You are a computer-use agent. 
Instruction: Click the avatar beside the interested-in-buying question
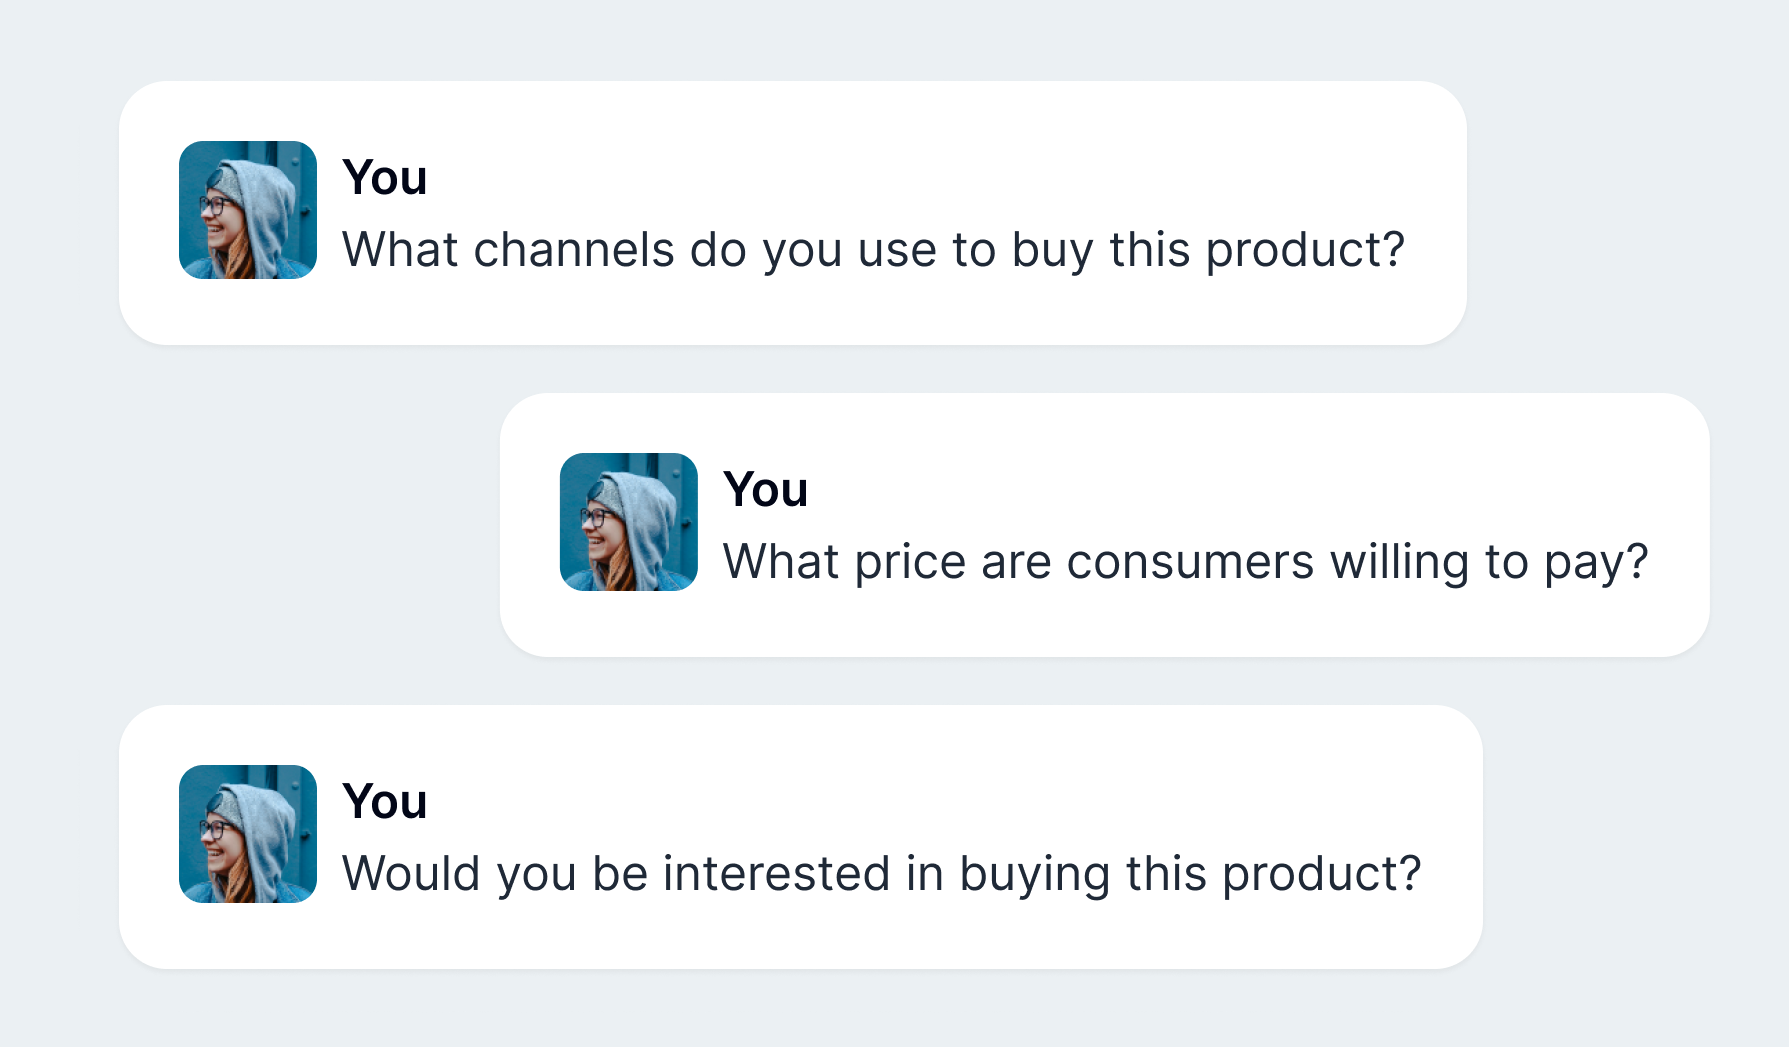click(248, 834)
